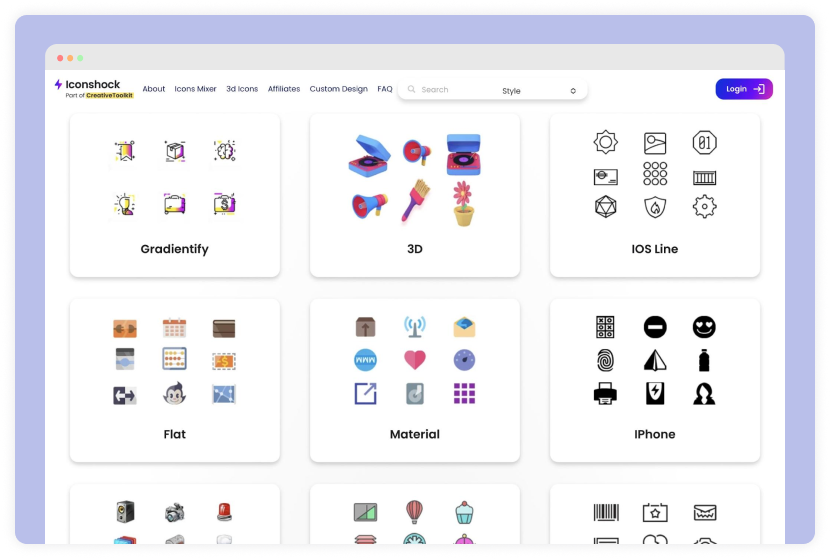Select the Material antenna signal icon
Screen dimensions: 830x559
tap(414, 327)
